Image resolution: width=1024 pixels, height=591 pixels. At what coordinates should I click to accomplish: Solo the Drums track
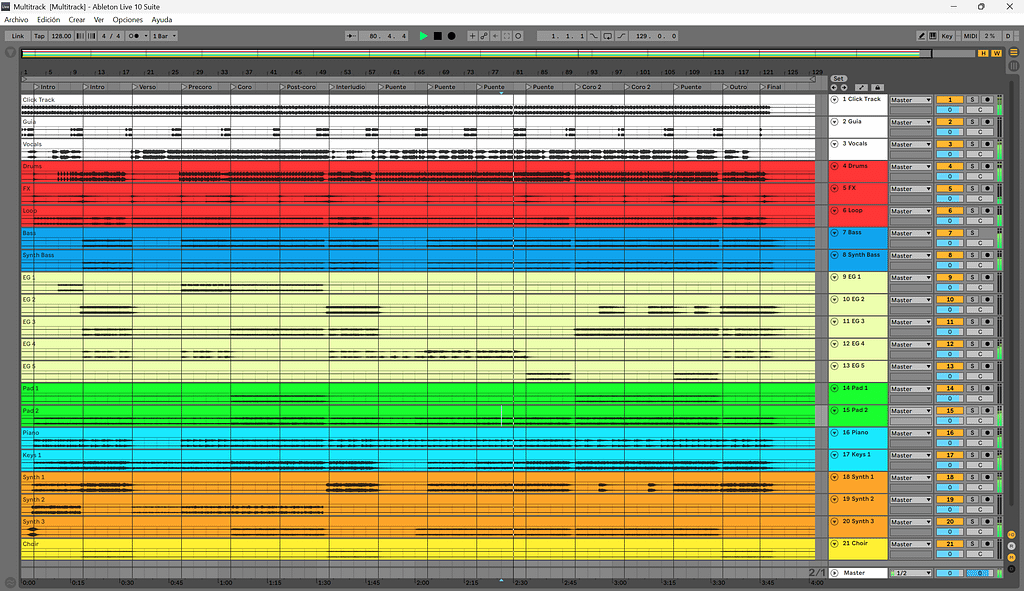972,166
